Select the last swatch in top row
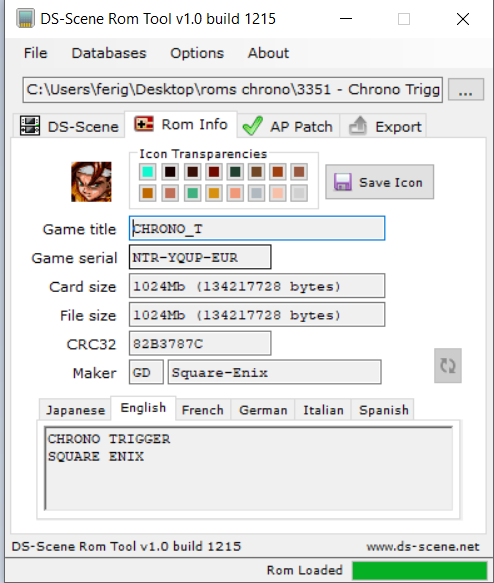 click(299, 172)
